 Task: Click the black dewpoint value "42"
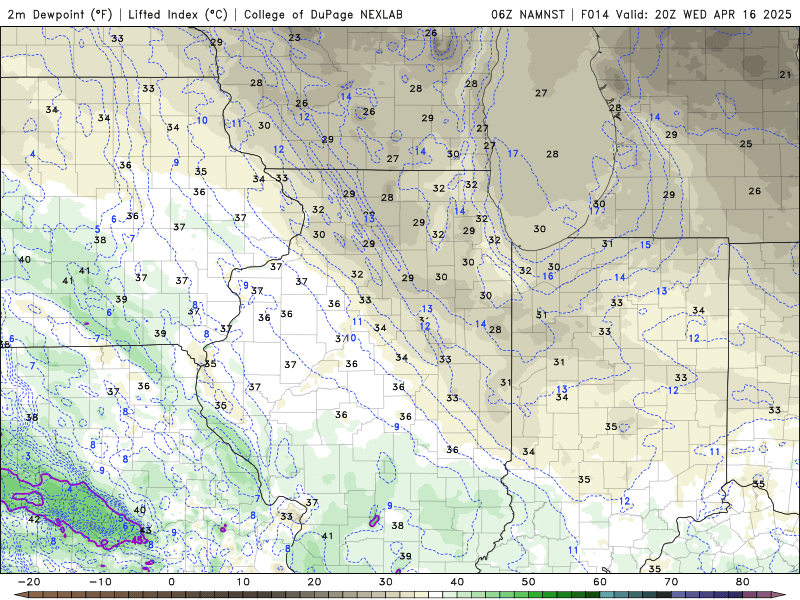coord(34,519)
